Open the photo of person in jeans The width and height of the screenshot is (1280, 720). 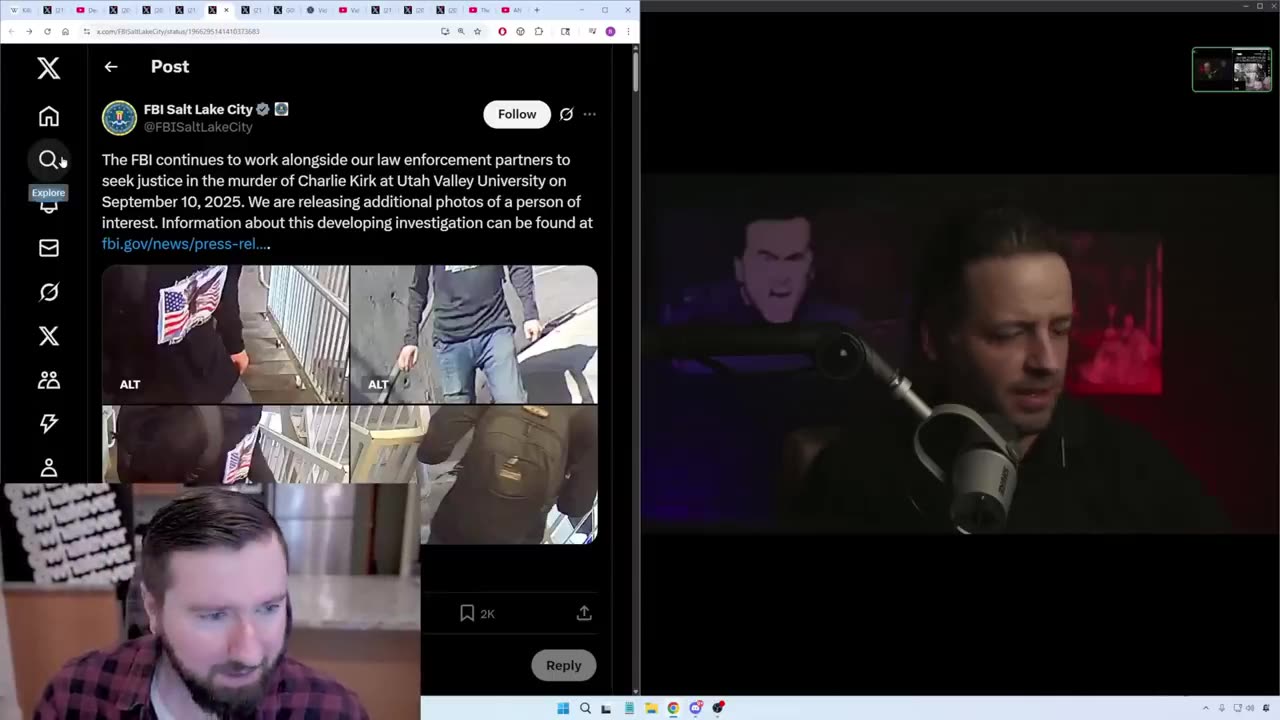[x=474, y=334]
